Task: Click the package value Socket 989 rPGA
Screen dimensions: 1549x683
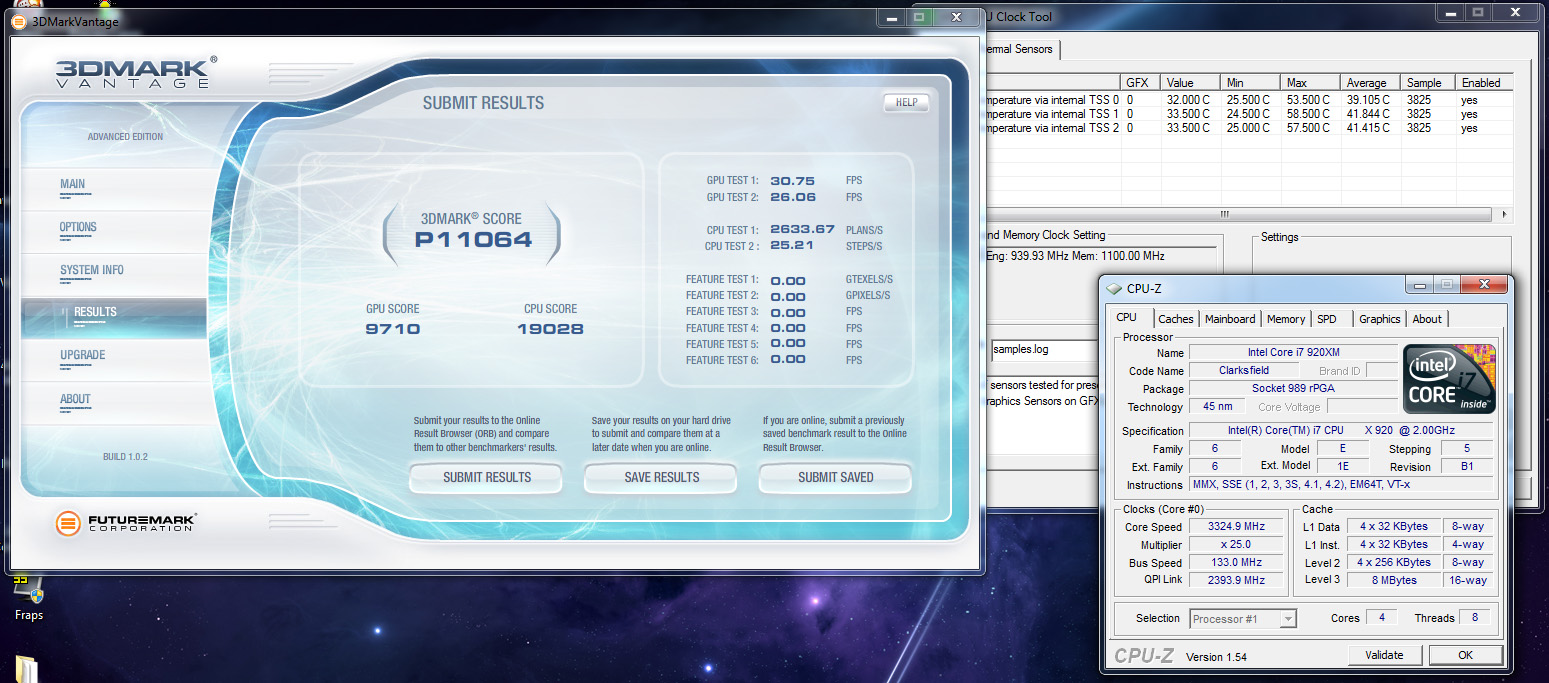Action: coord(1293,389)
